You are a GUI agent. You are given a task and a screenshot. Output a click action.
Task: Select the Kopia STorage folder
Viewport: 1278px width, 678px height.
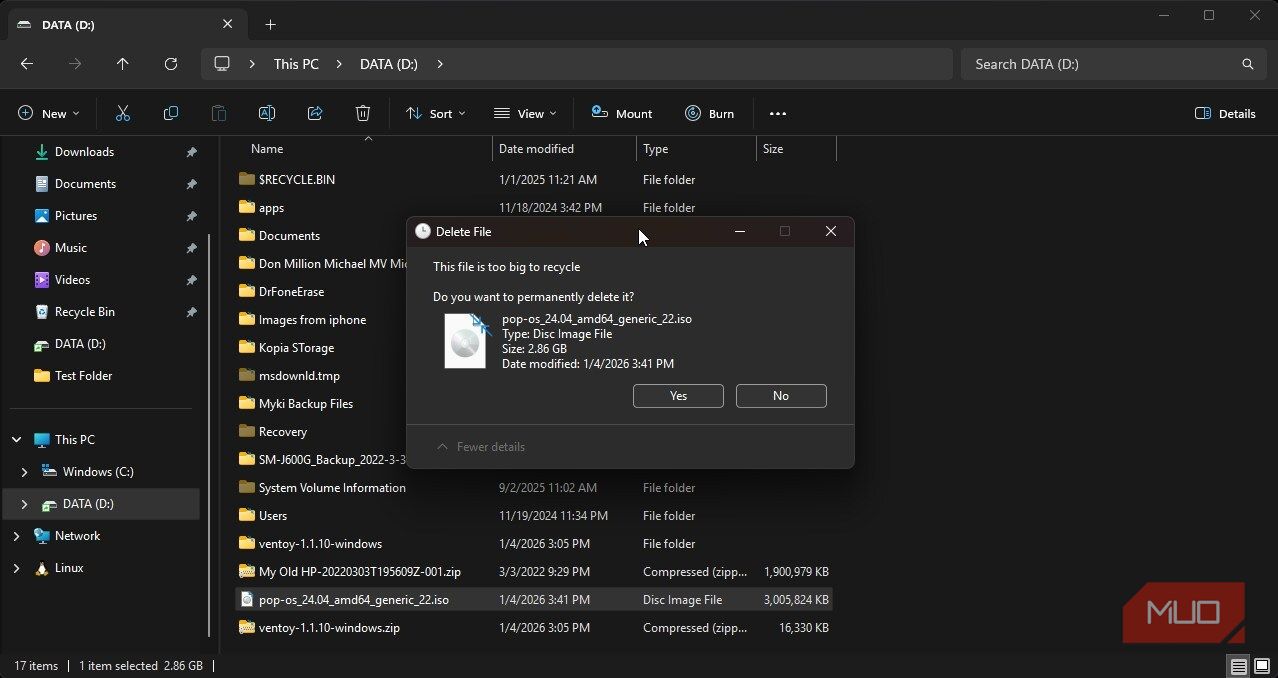coord(296,348)
